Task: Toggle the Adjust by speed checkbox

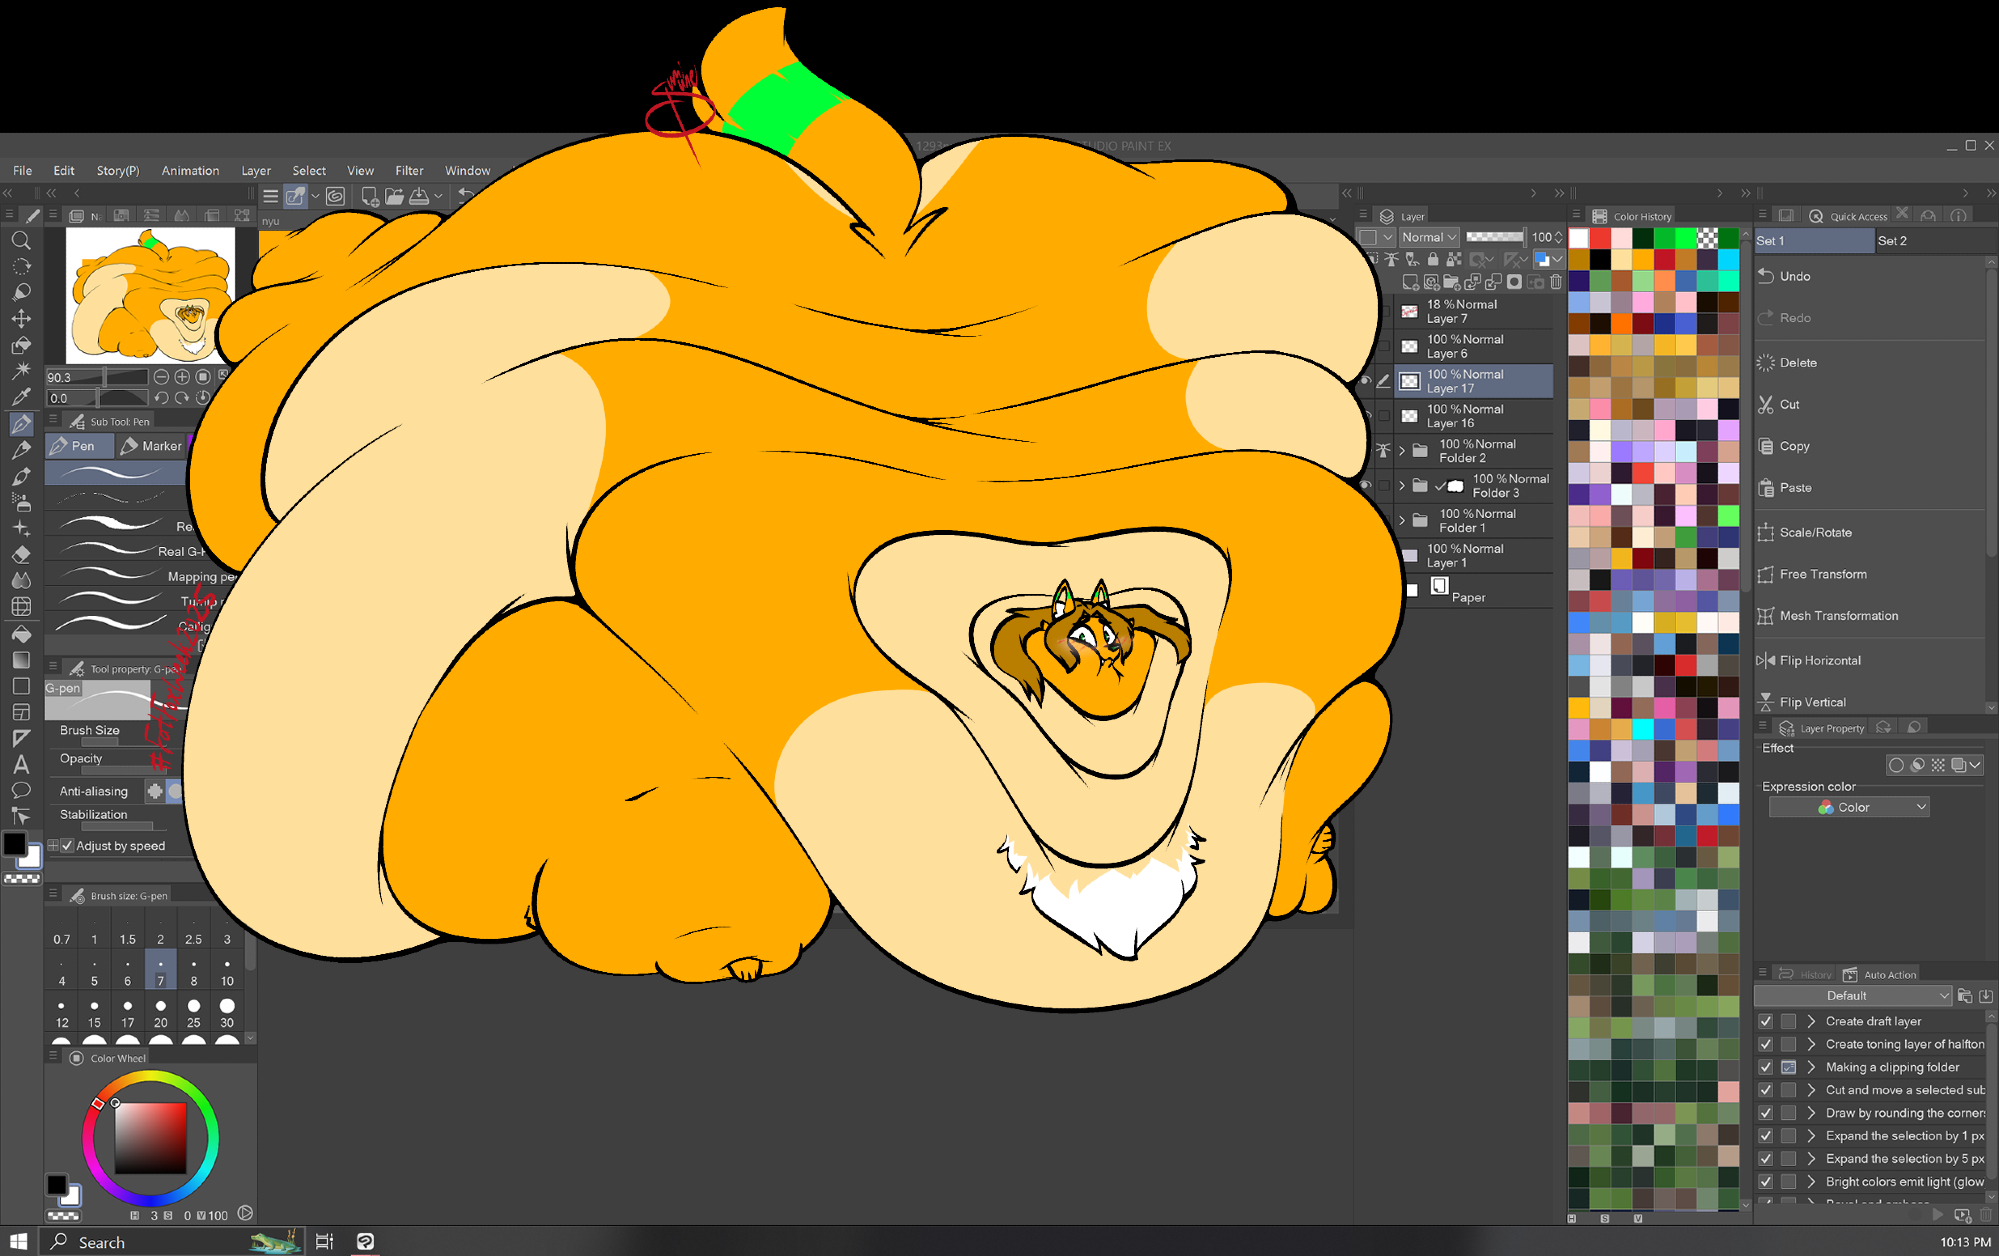Action: point(68,846)
